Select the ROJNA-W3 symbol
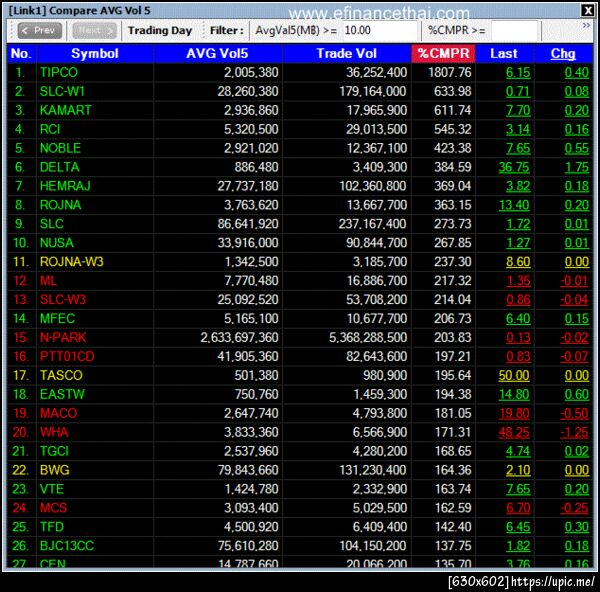Screen dimensions: 600x592 click(x=72, y=262)
